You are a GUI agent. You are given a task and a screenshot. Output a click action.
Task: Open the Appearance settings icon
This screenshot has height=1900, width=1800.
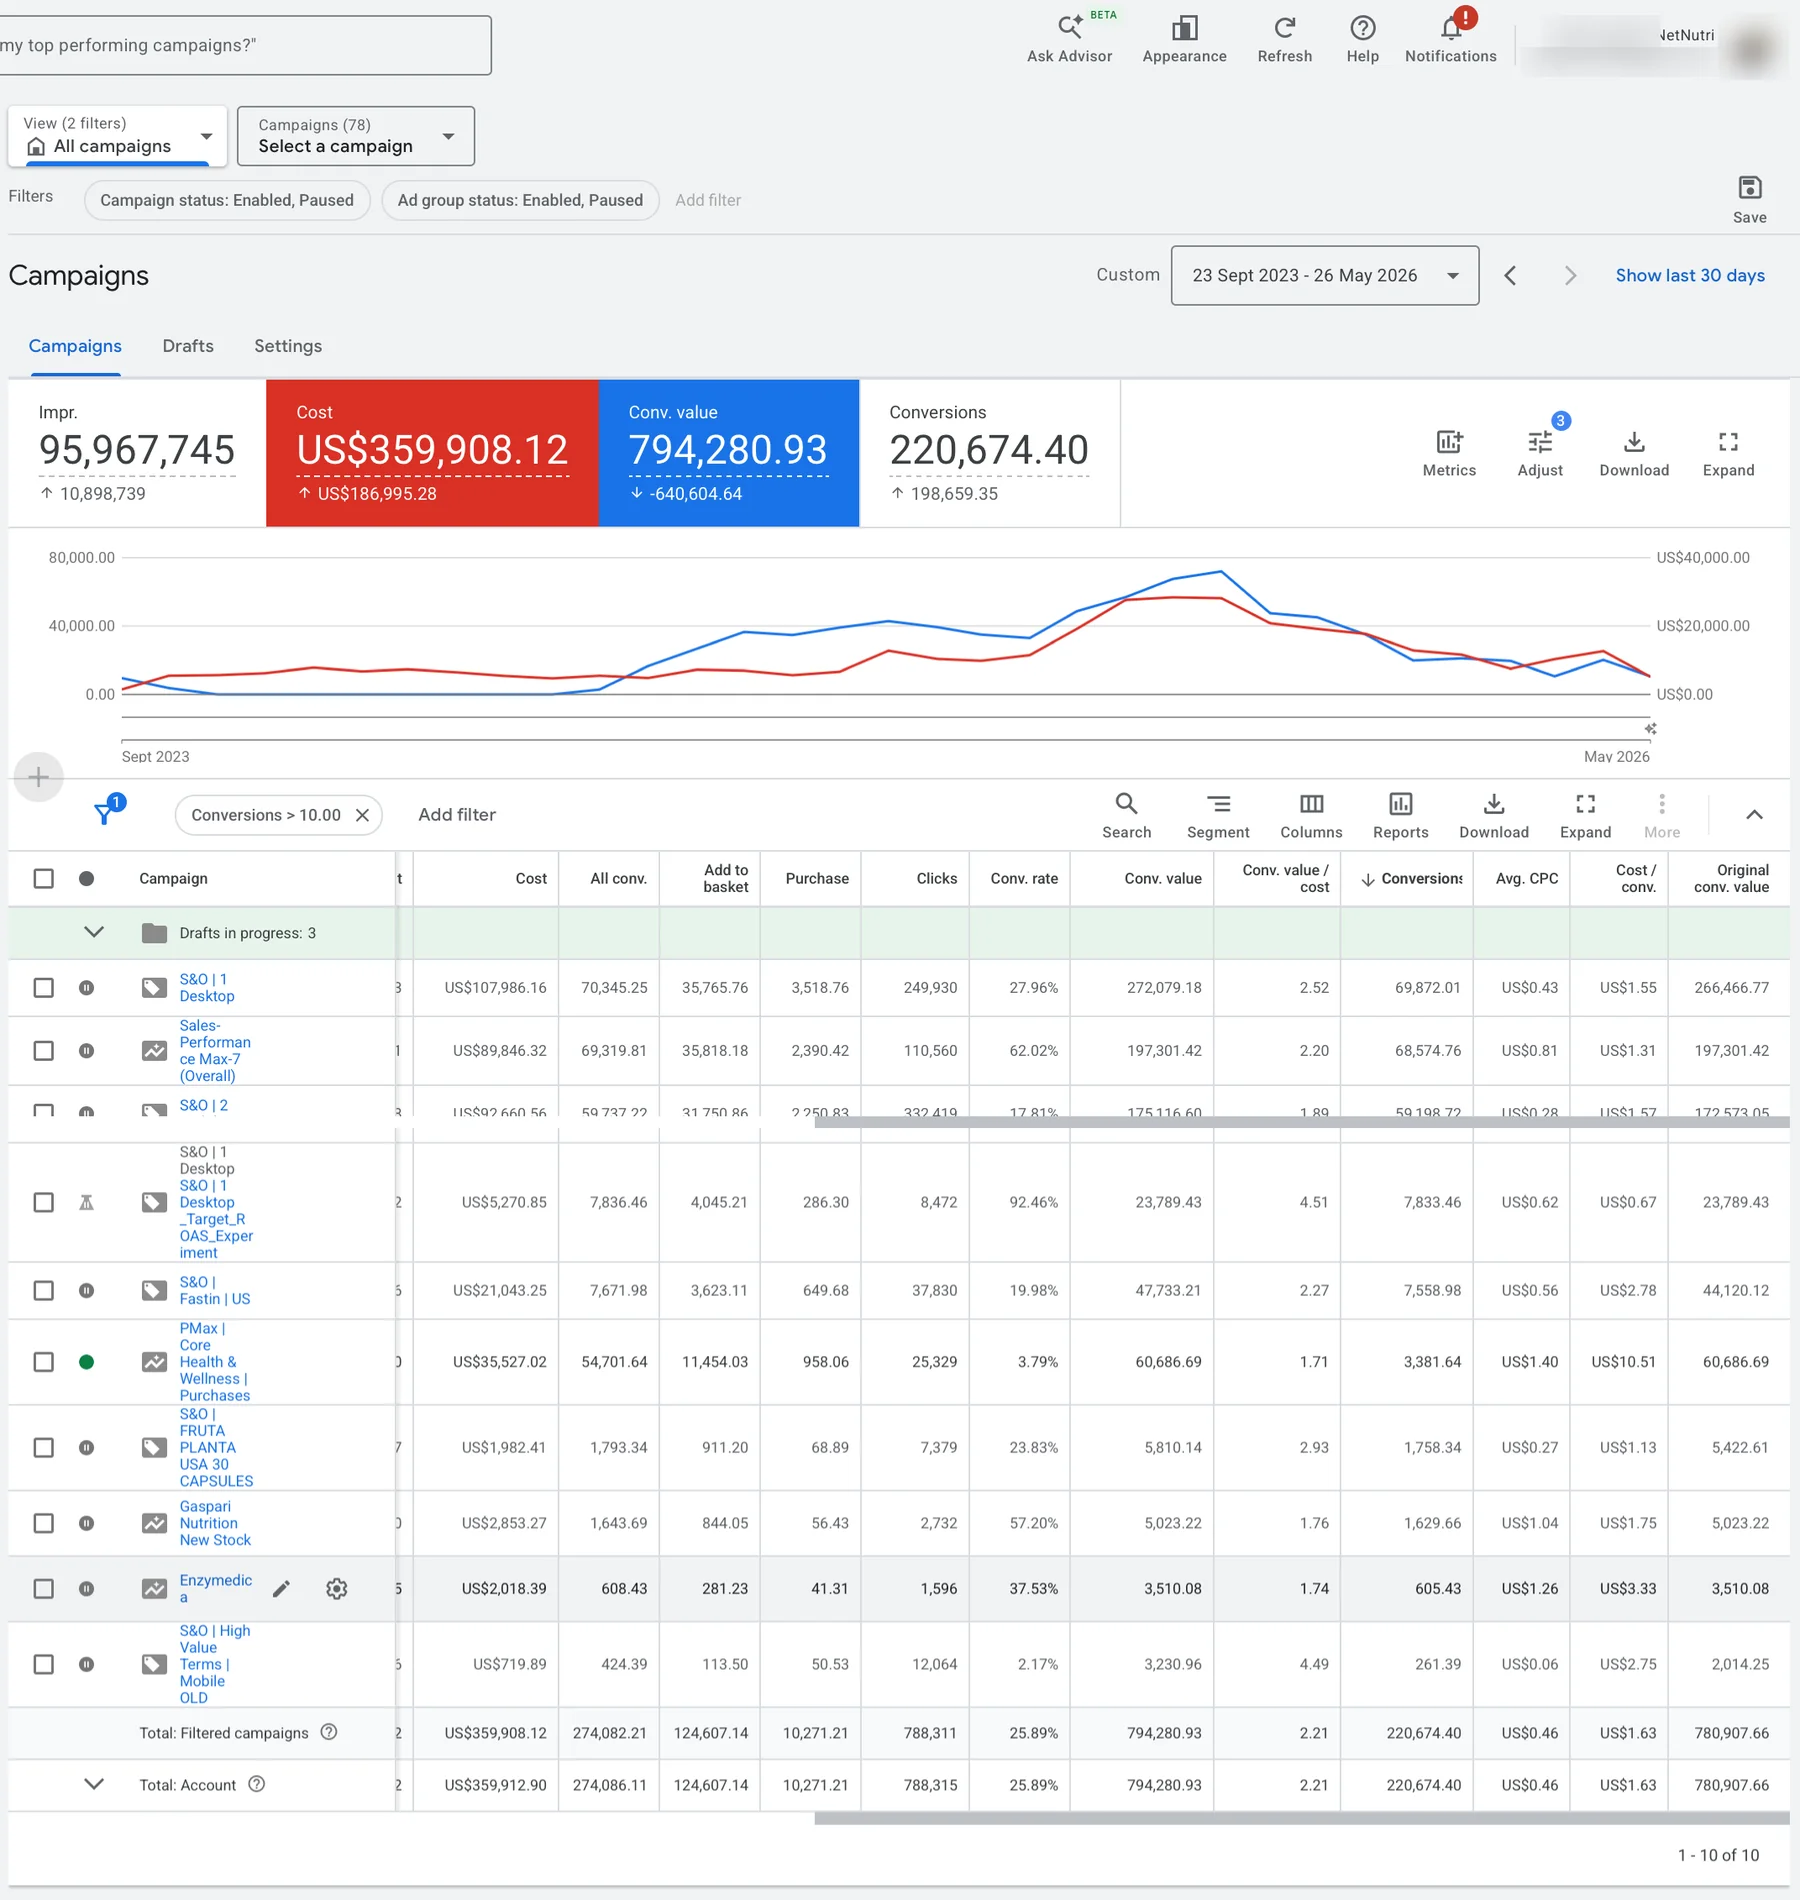(1184, 40)
